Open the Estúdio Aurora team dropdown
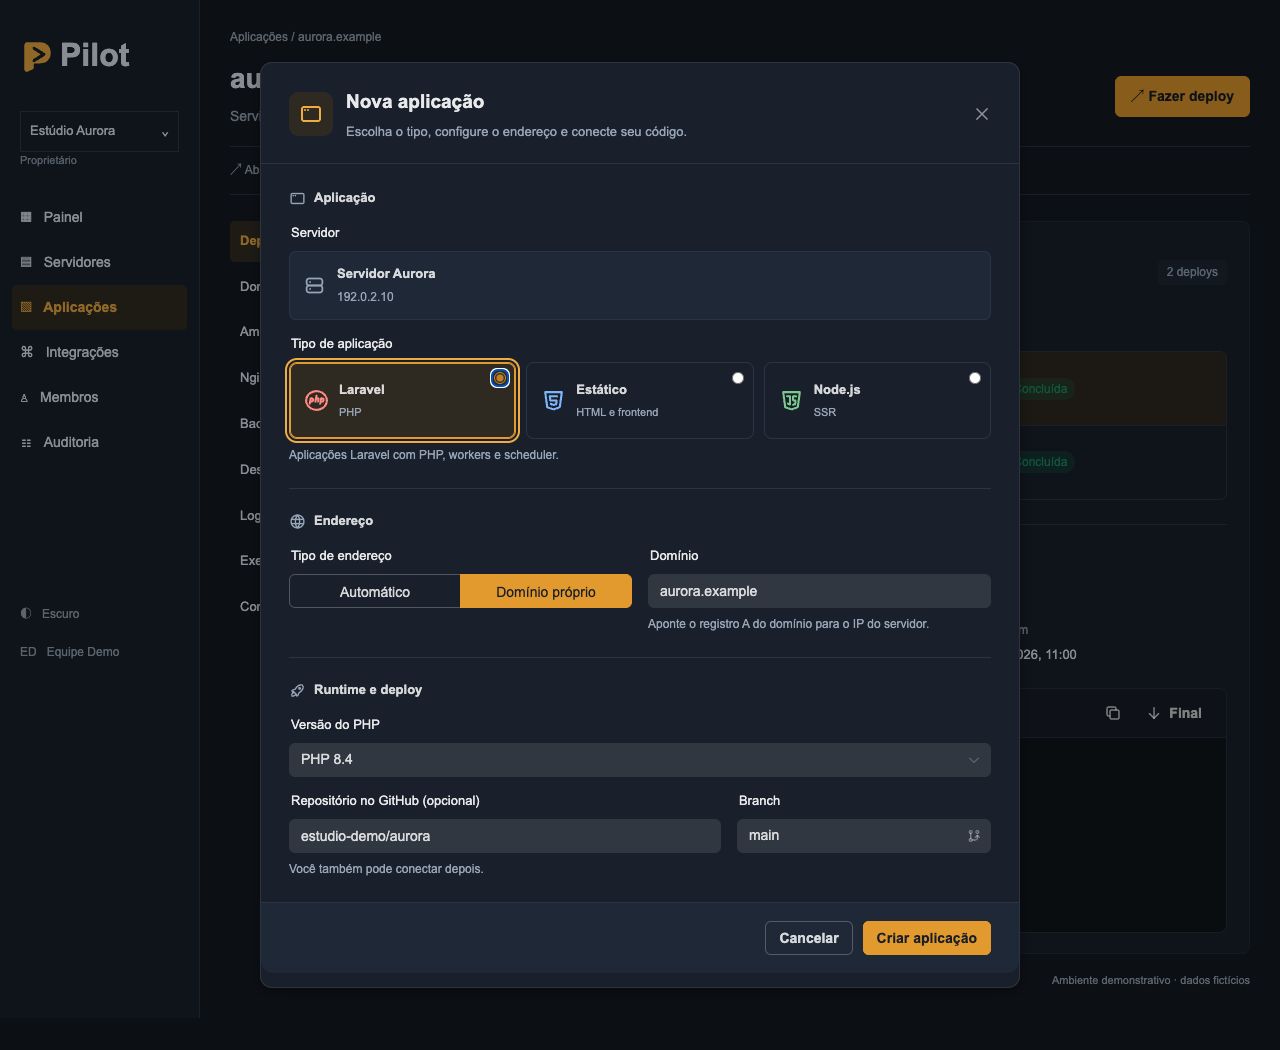Viewport: 1280px width, 1050px height. tap(99, 131)
